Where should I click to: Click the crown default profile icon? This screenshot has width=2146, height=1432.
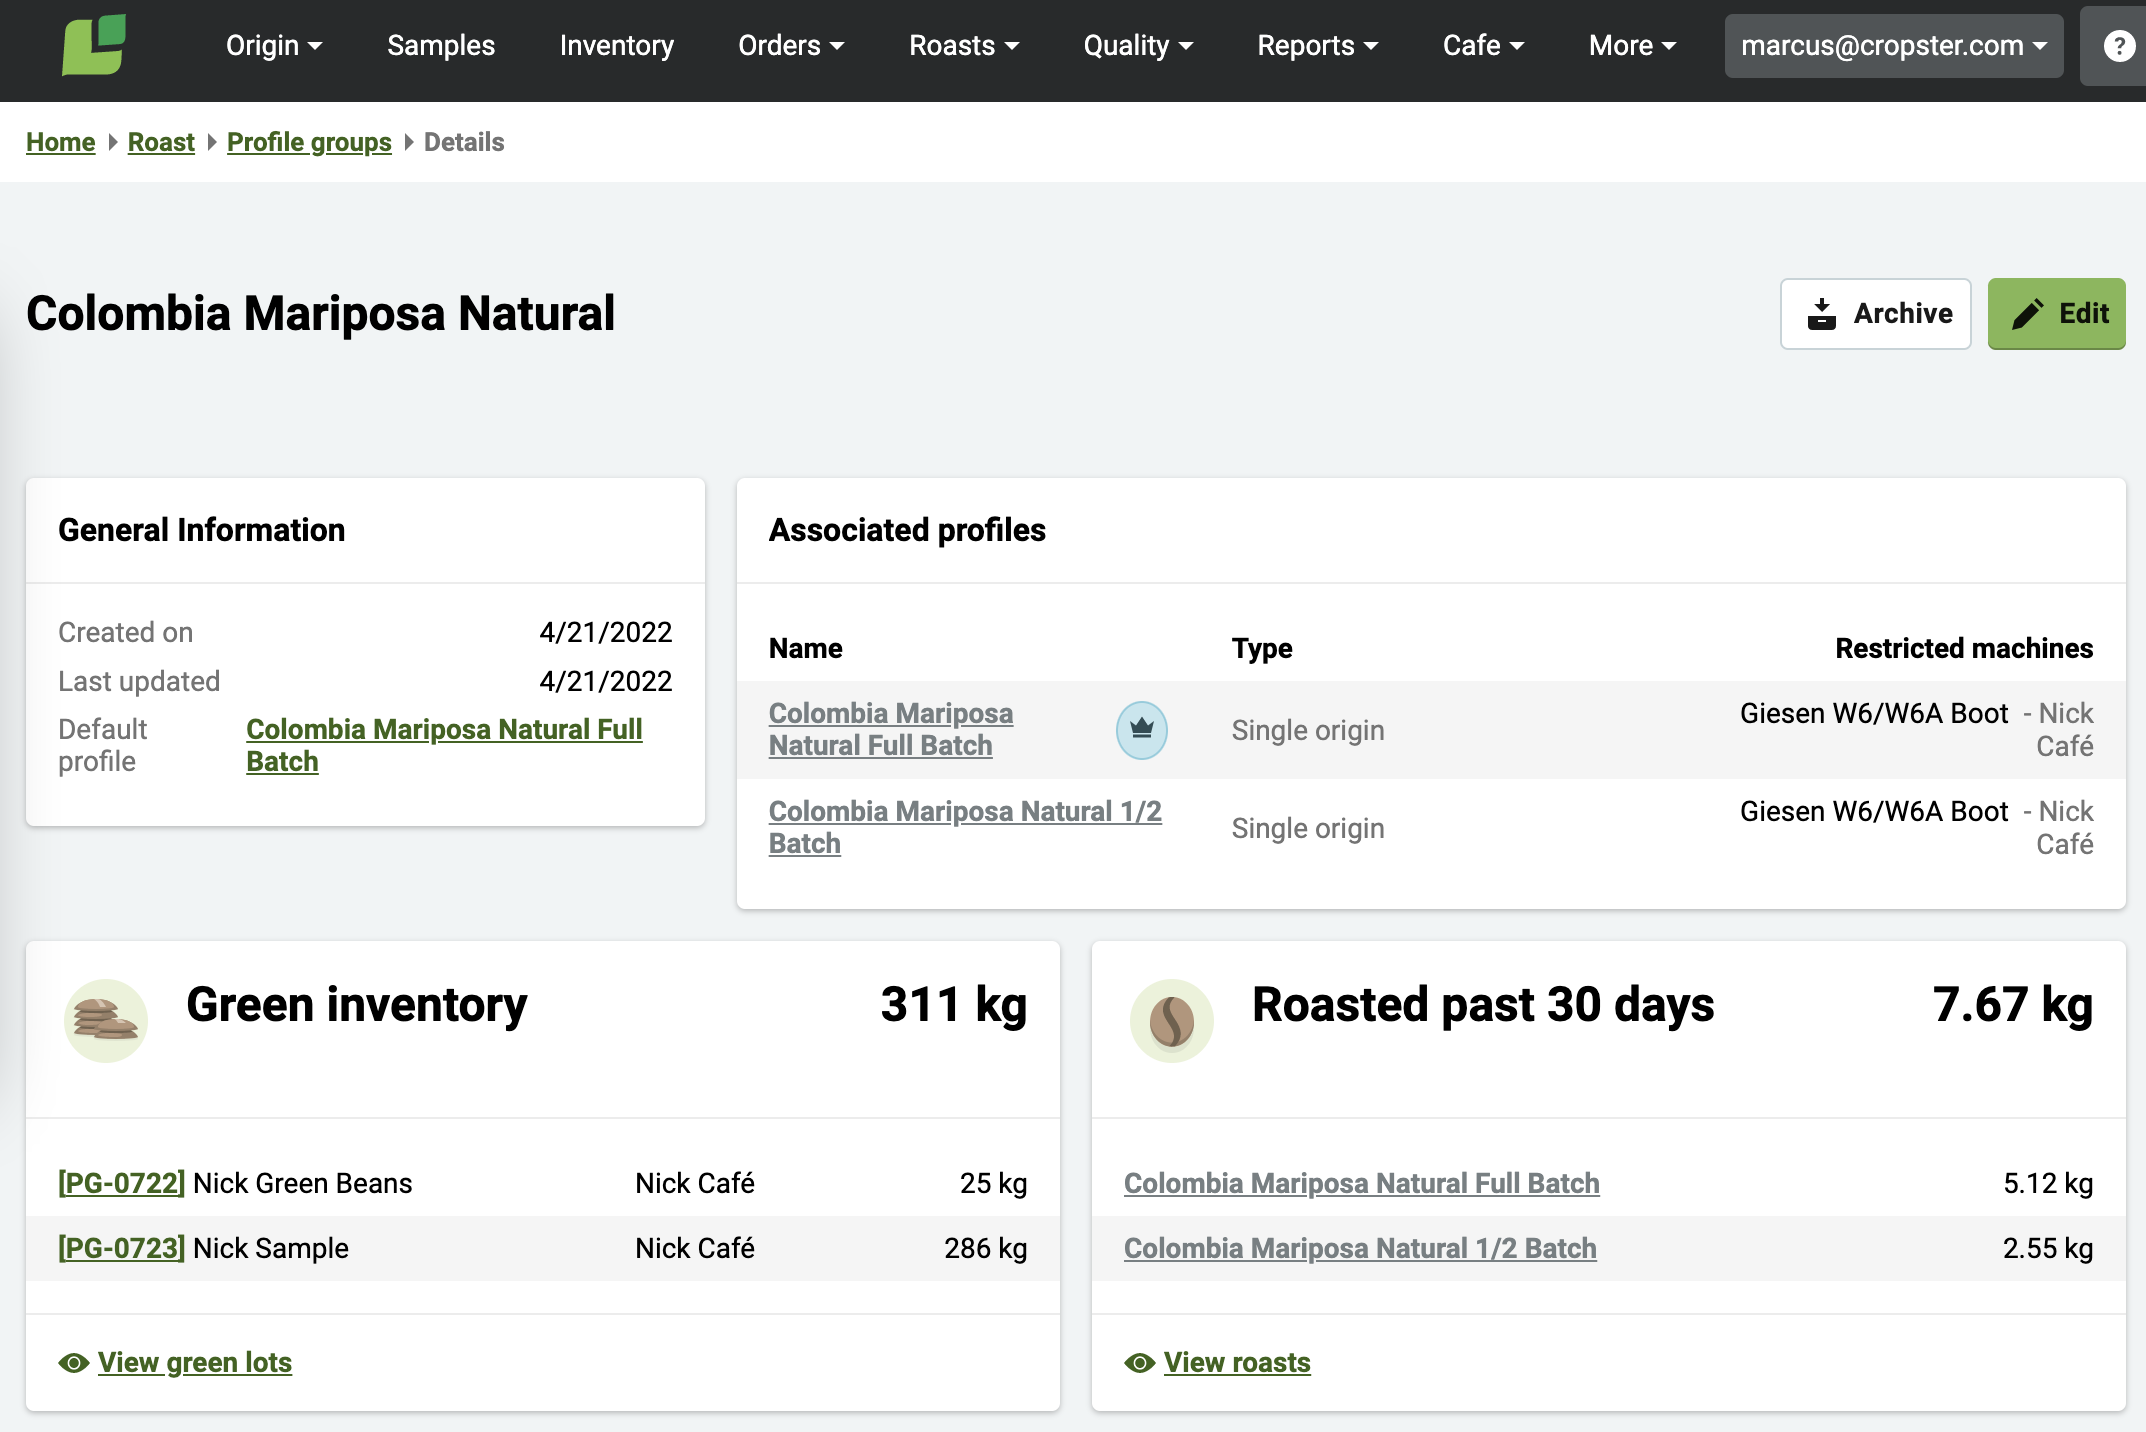tap(1141, 730)
